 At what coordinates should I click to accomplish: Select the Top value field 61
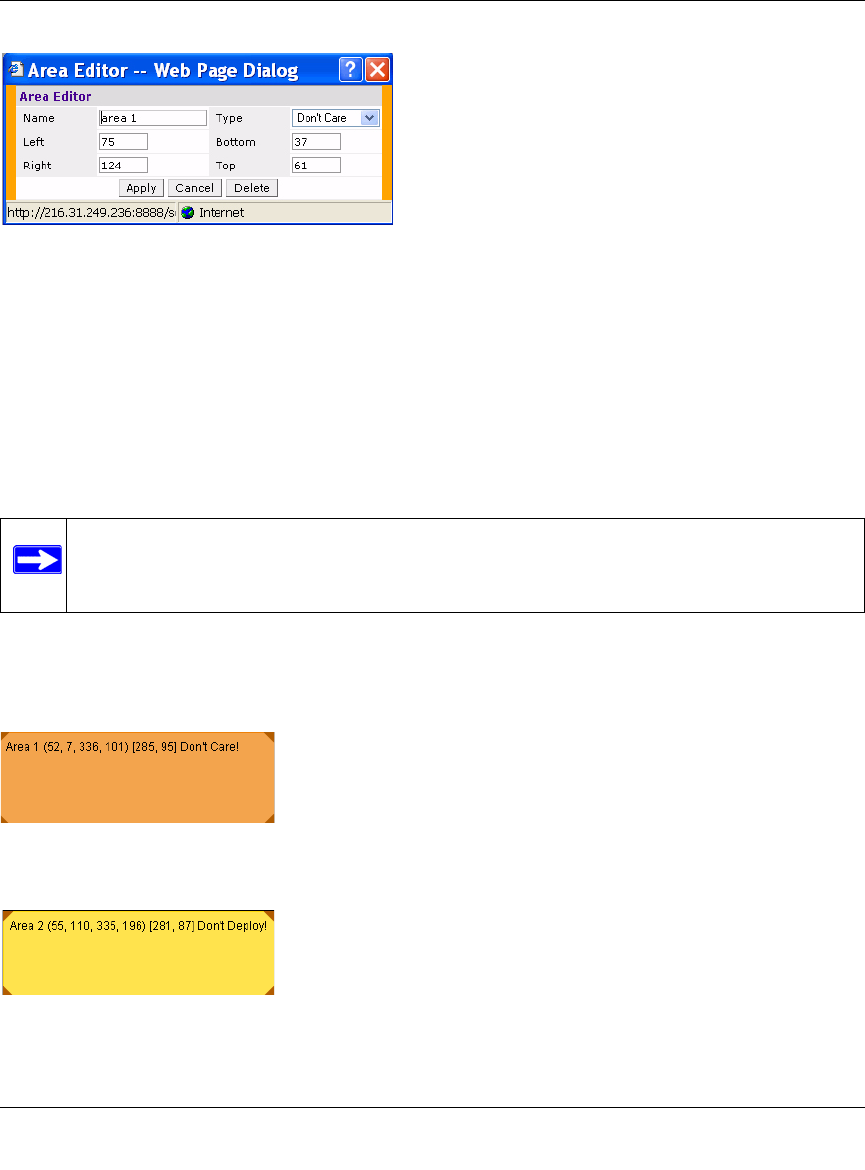[316, 166]
